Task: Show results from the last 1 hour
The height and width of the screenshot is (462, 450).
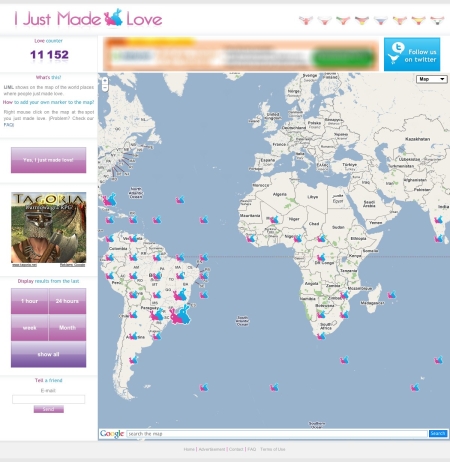Action: coord(30,301)
